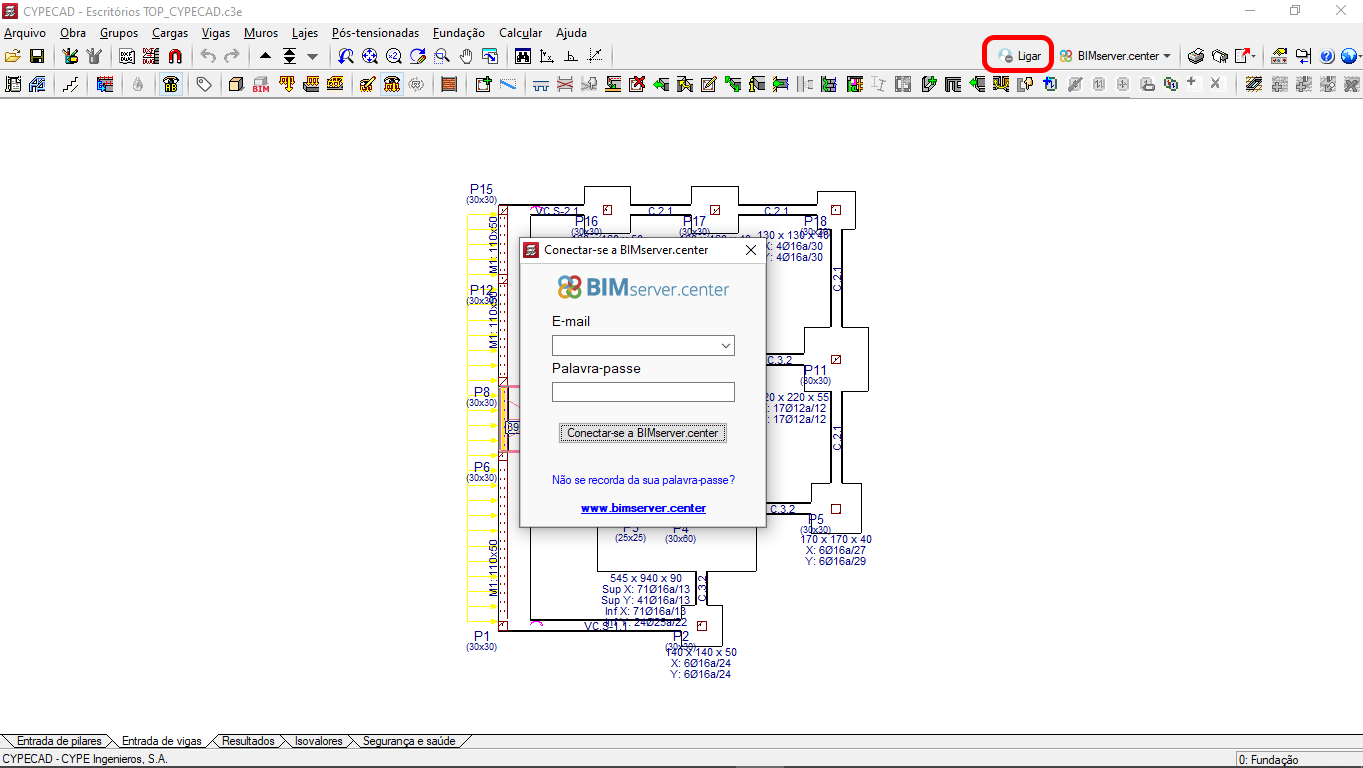Open the Vigas menu
Image resolution: width=1363 pixels, height=768 pixels.
pyautogui.click(x=216, y=33)
